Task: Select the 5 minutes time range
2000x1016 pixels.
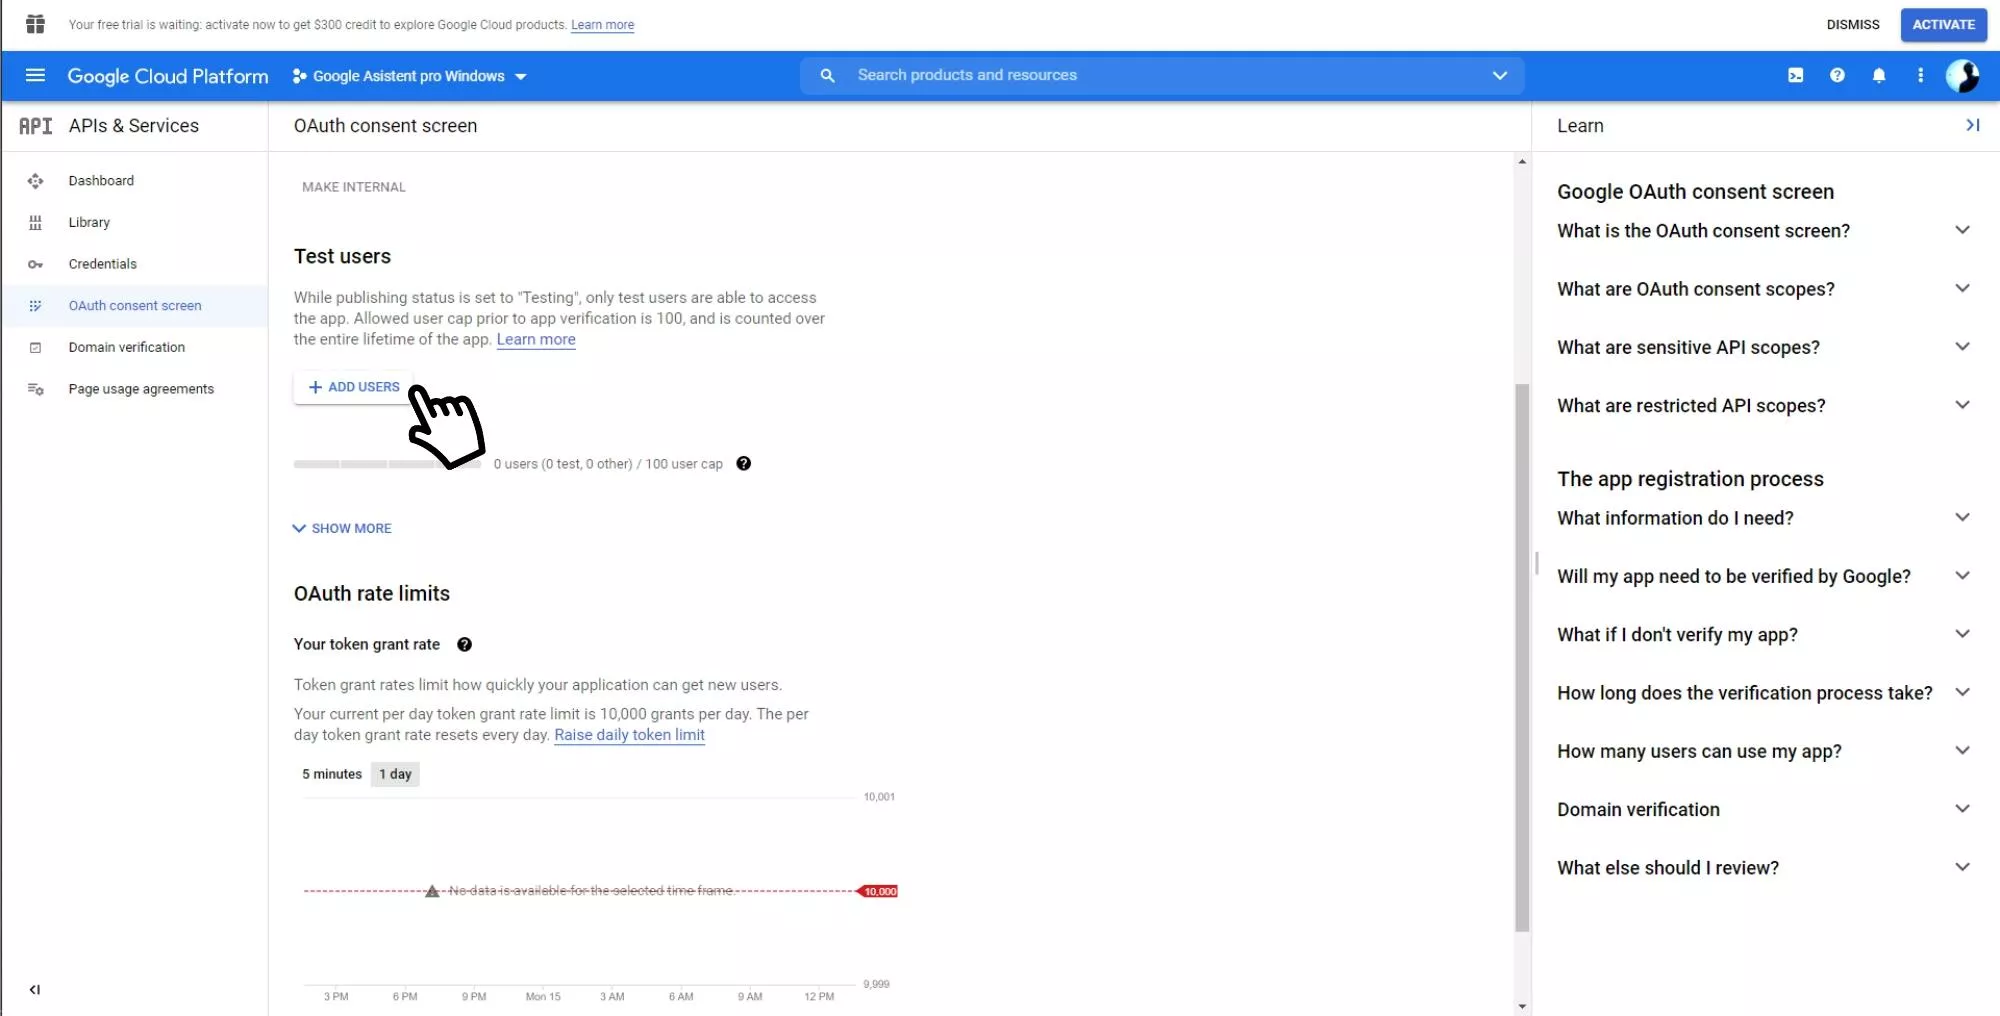Action: tap(331, 774)
